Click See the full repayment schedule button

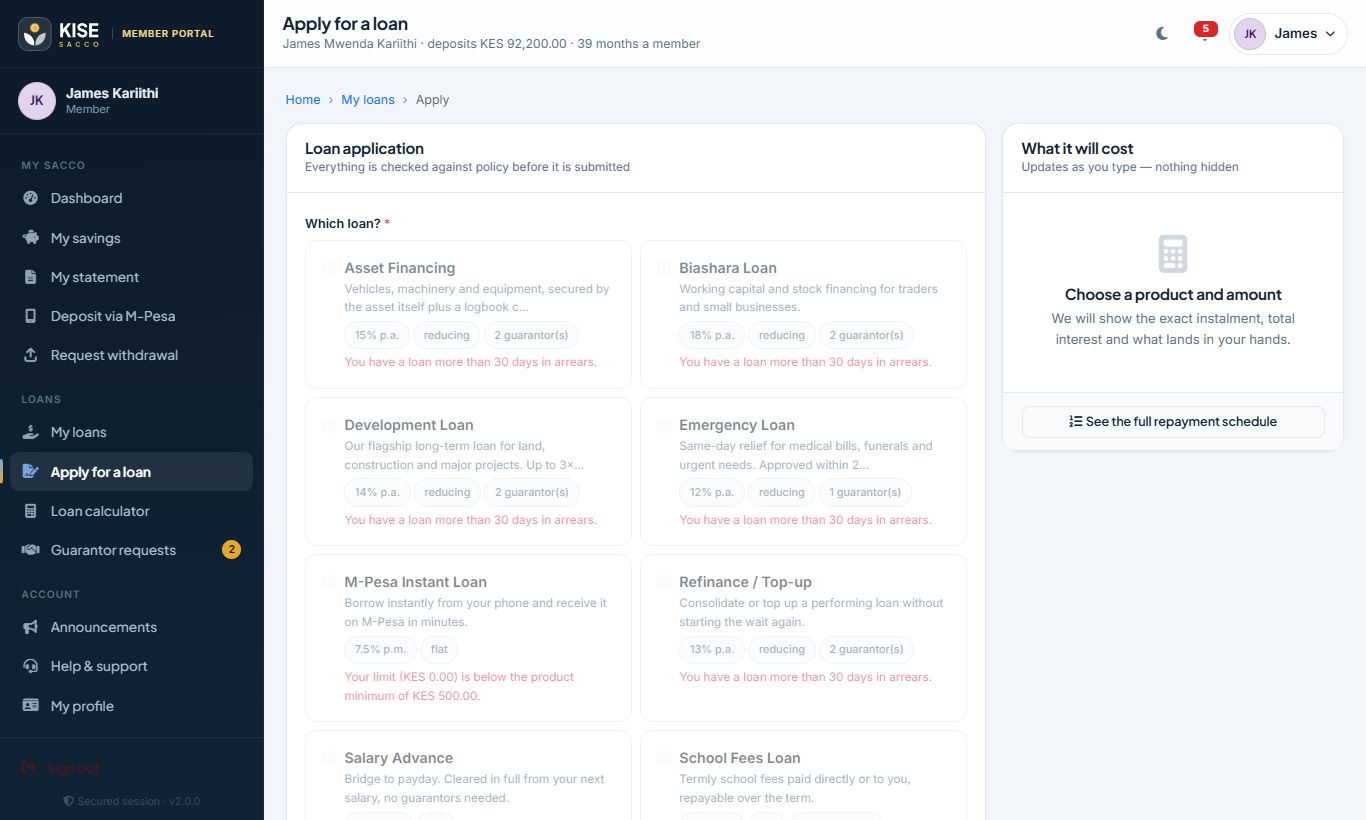tap(1173, 421)
